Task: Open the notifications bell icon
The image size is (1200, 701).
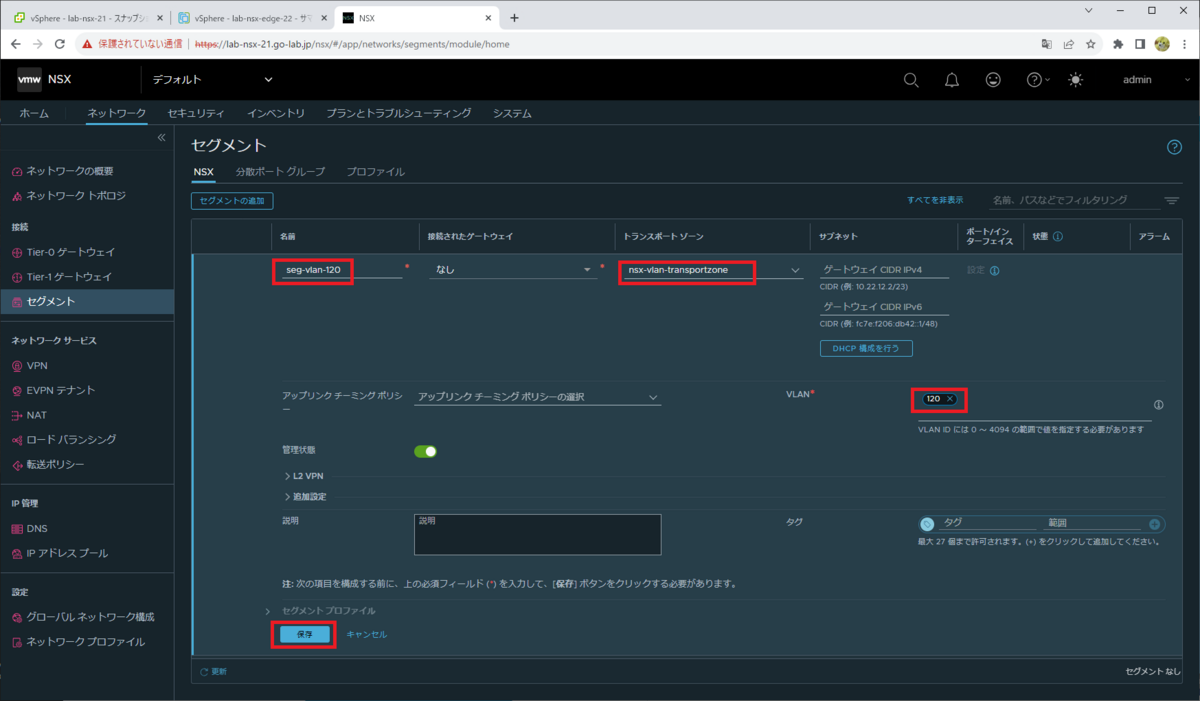Action: (952, 80)
